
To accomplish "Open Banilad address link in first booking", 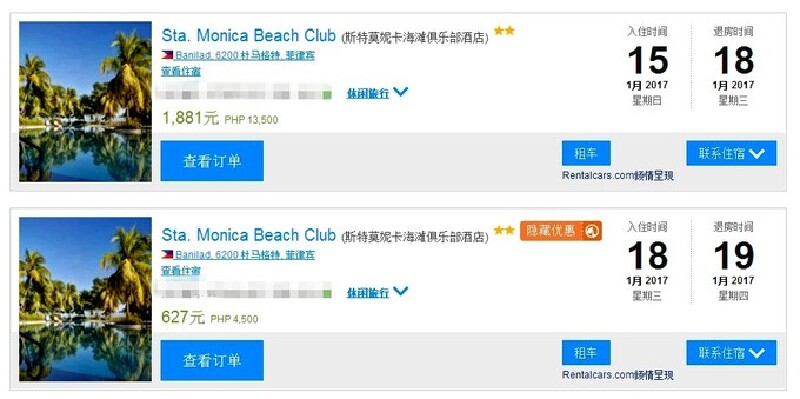I will click(245, 56).
